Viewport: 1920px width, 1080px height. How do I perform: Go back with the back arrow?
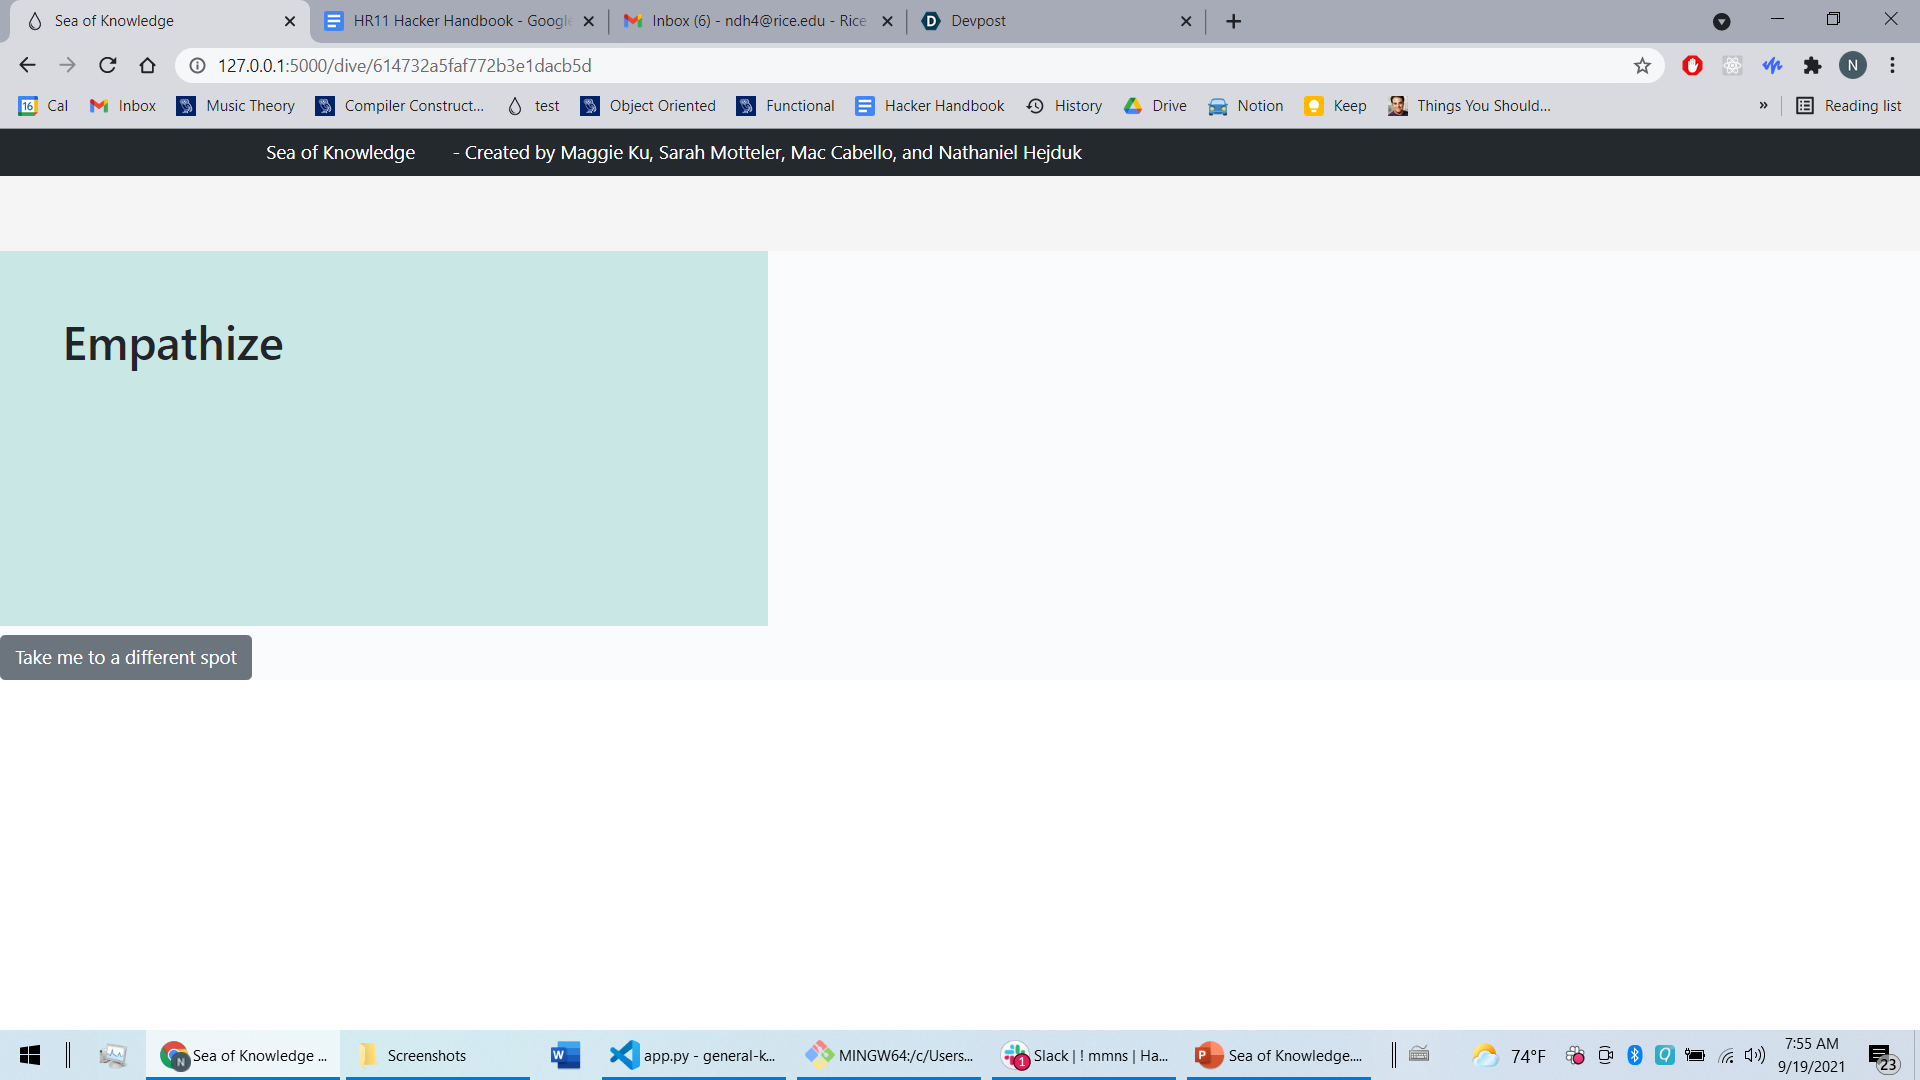point(27,66)
